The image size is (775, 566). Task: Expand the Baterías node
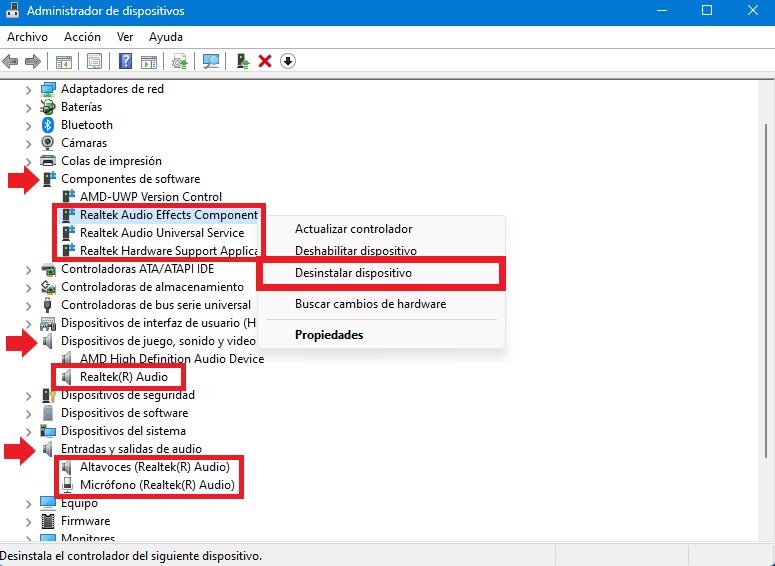(29, 108)
